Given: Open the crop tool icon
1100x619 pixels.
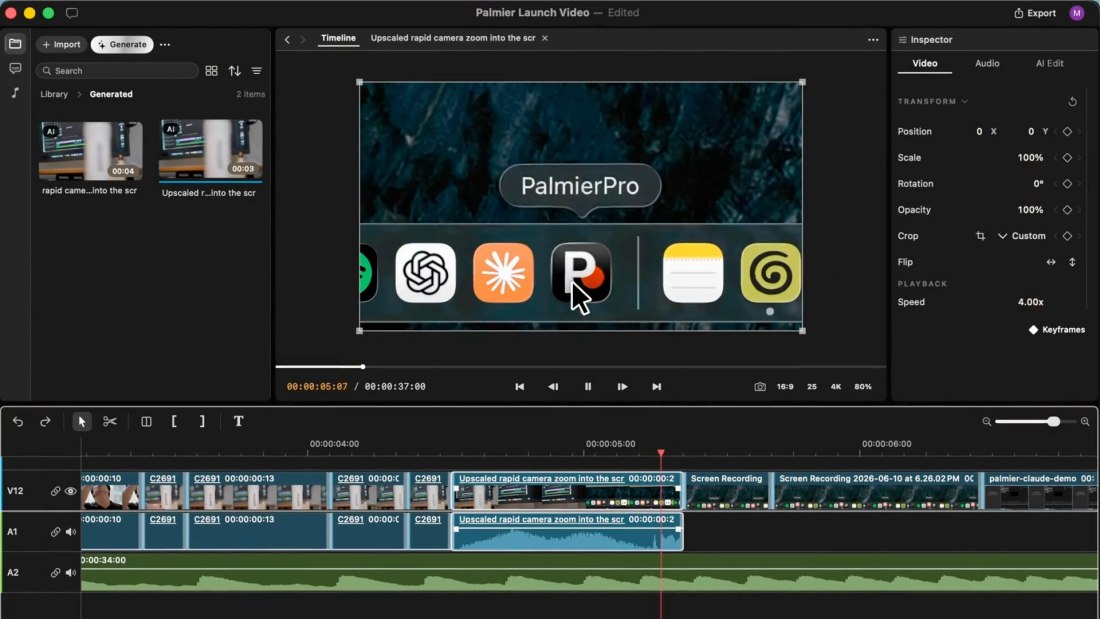Looking at the screenshot, I should coord(980,236).
